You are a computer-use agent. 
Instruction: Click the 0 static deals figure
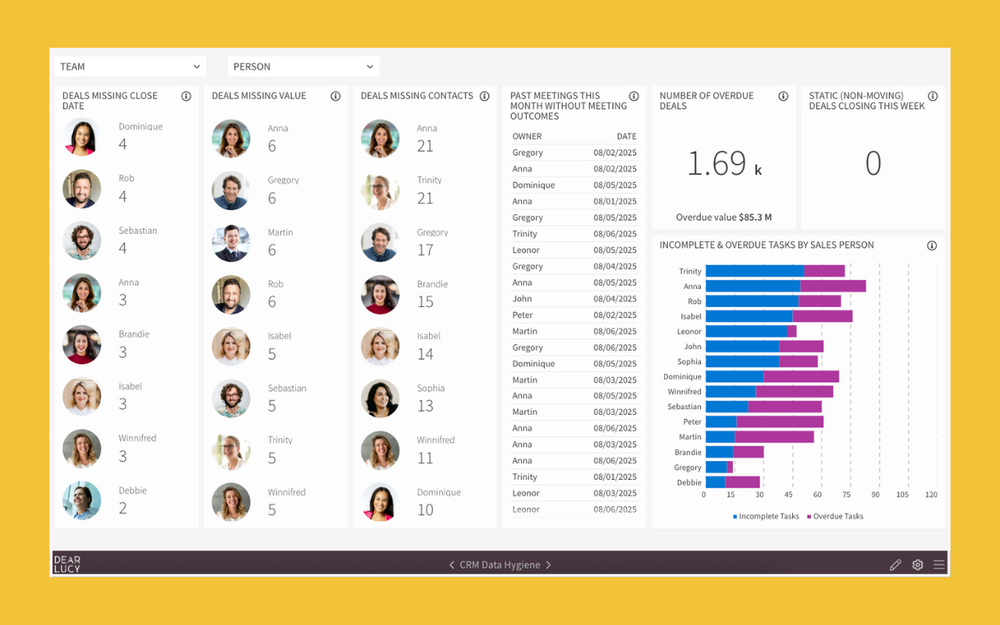(873, 164)
